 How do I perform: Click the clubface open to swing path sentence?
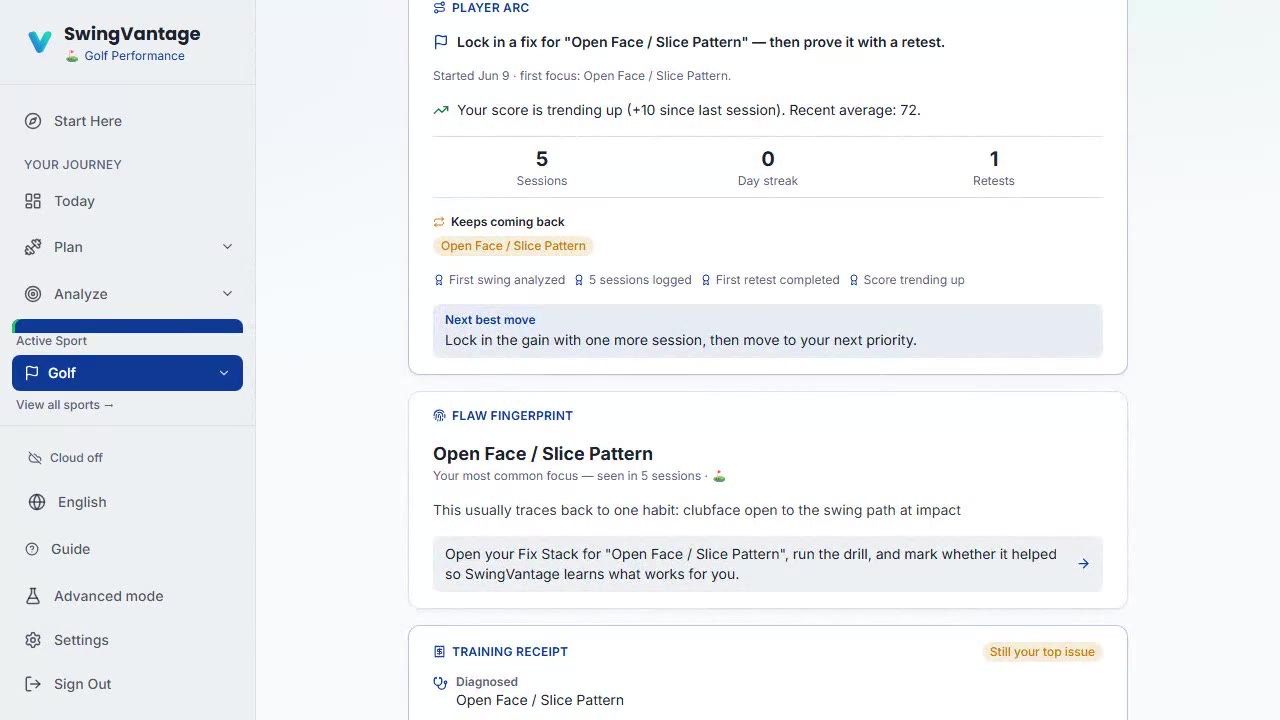697,511
